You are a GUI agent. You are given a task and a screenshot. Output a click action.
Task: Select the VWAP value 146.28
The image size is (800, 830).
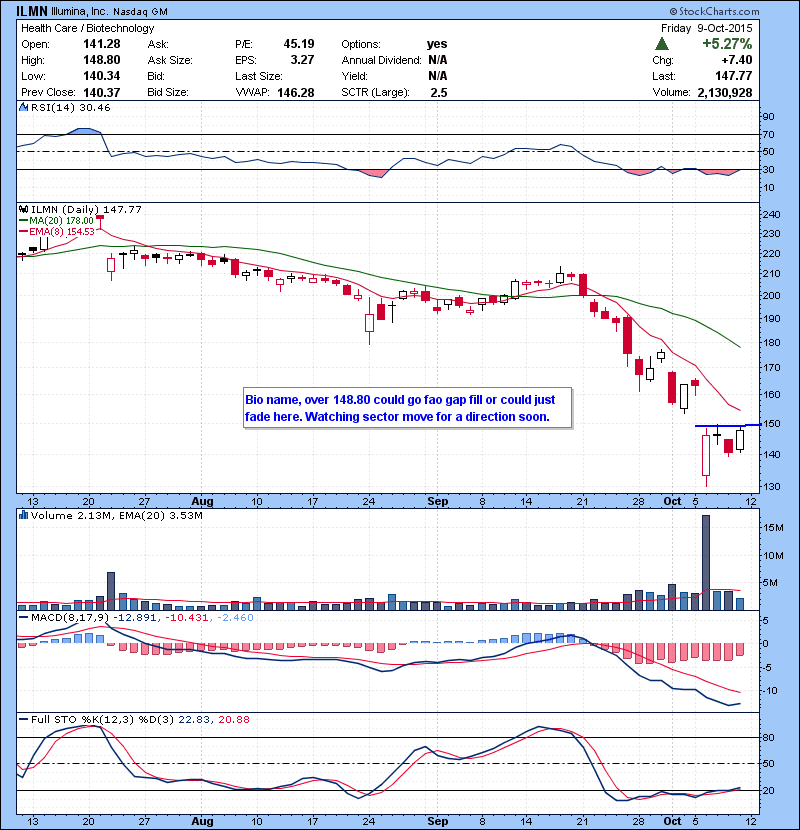point(295,93)
